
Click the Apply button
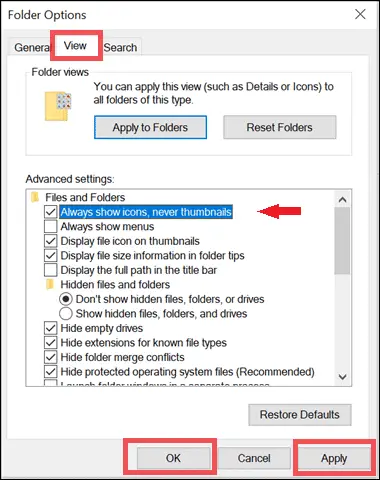point(334,458)
